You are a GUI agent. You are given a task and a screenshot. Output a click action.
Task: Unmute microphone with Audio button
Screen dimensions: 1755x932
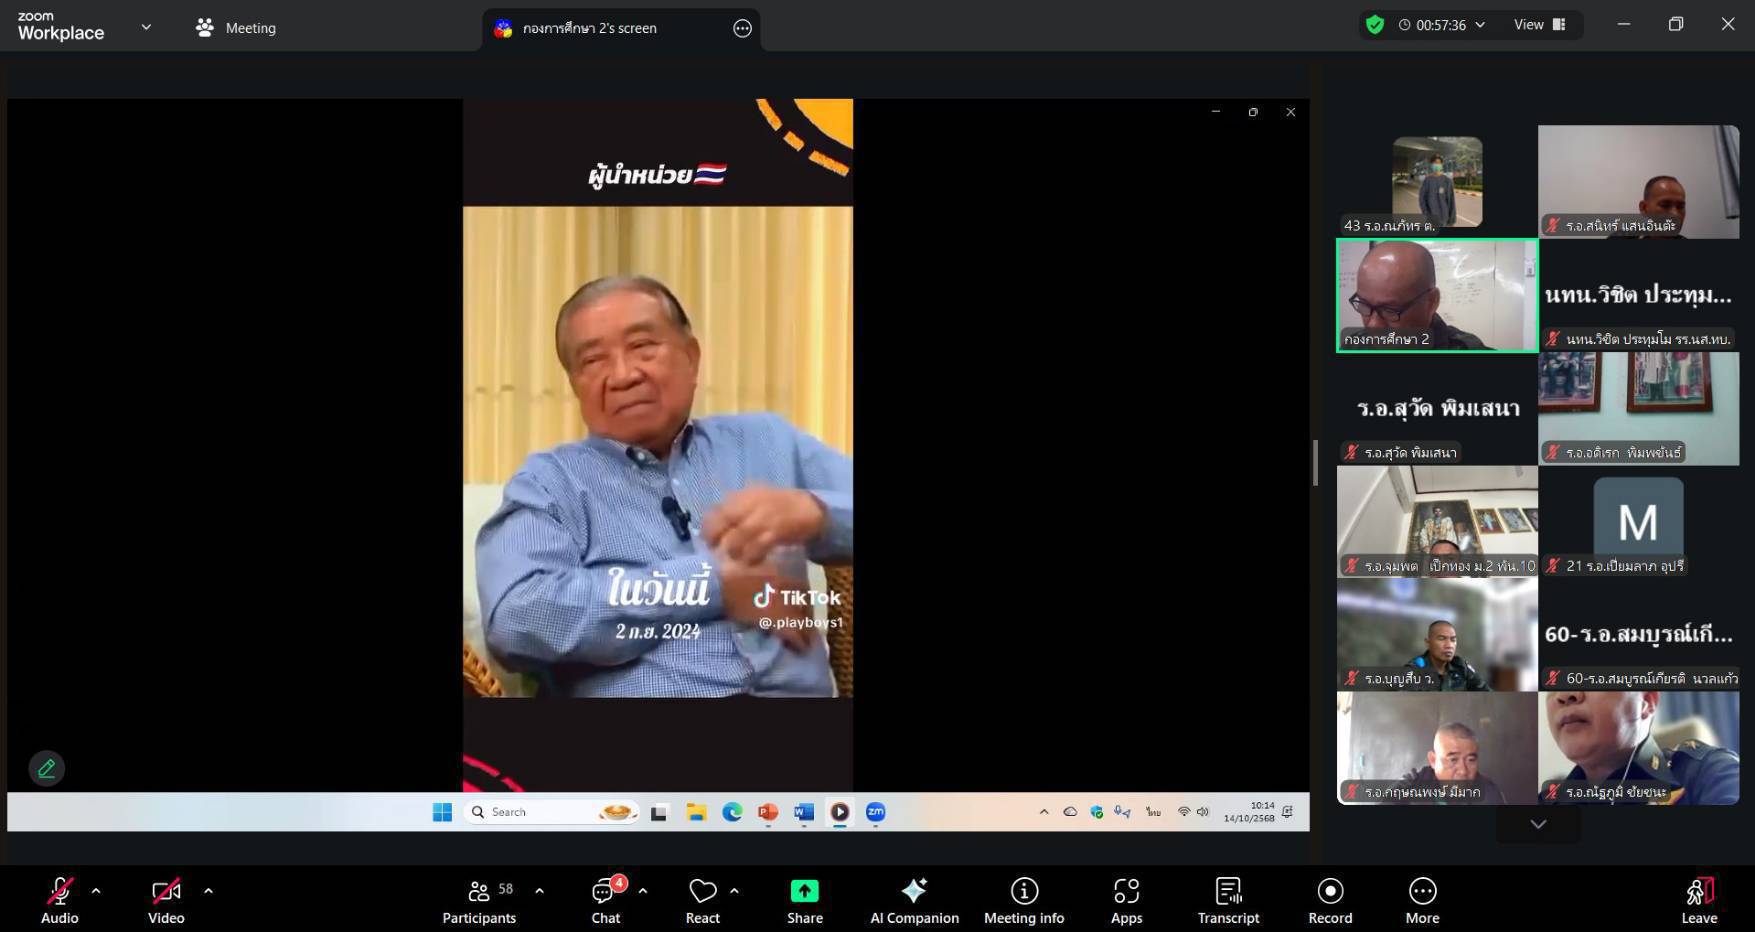tap(59, 900)
